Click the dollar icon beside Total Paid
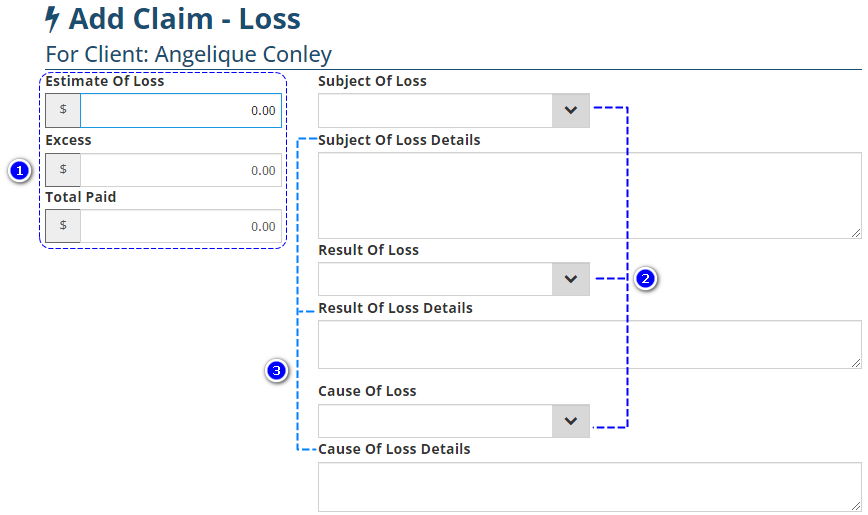This screenshot has width=868, height=515. pos(63,226)
